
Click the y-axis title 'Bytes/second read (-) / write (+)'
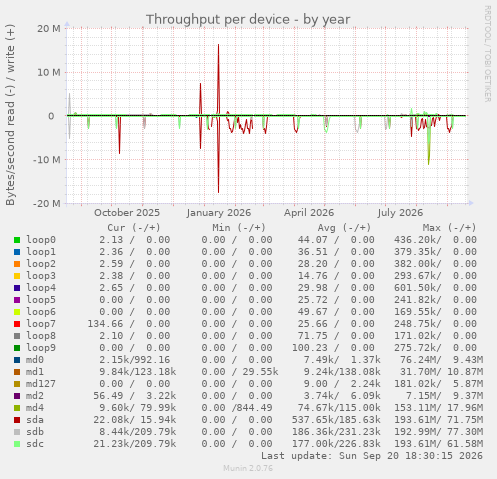tap(10, 115)
